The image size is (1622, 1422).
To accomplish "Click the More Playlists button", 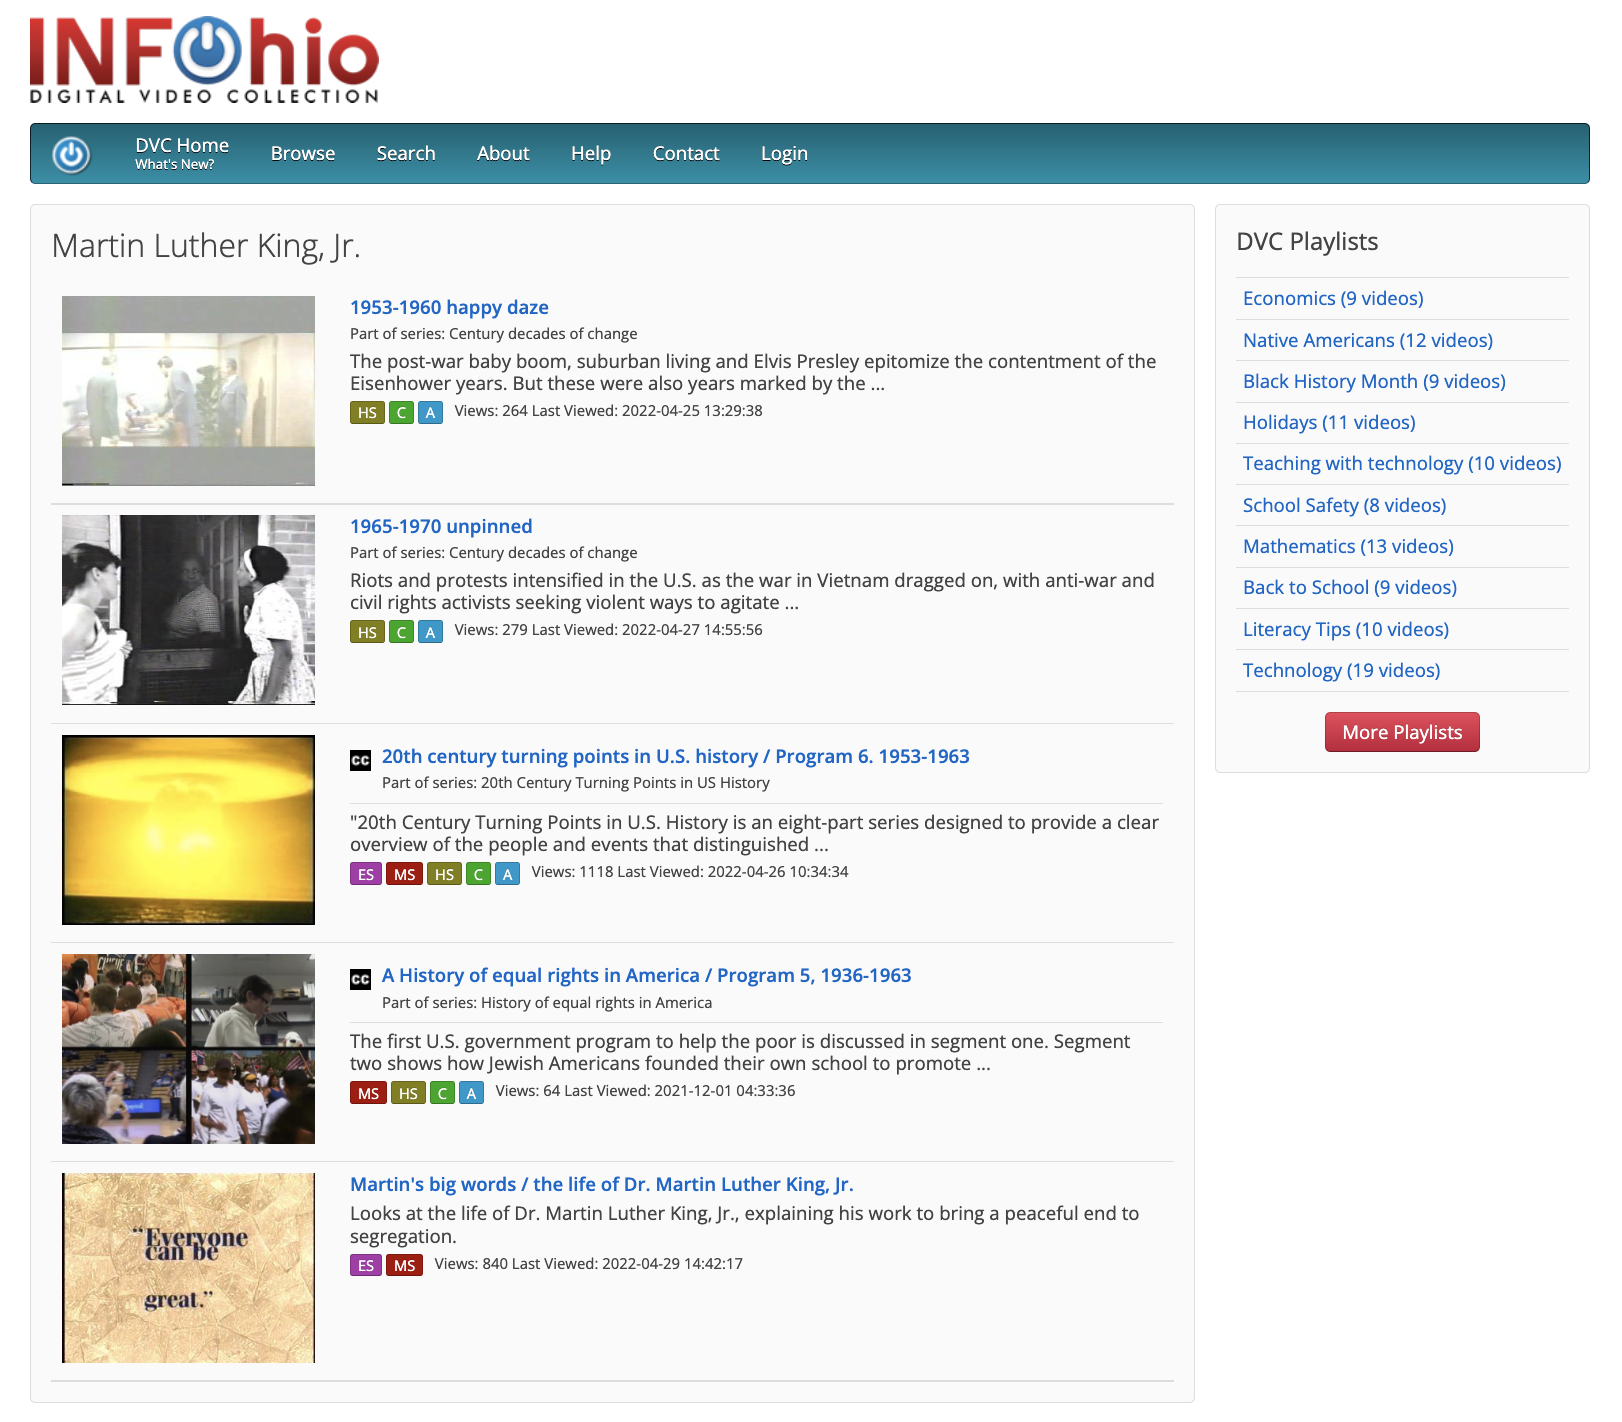I will click(1402, 732).
